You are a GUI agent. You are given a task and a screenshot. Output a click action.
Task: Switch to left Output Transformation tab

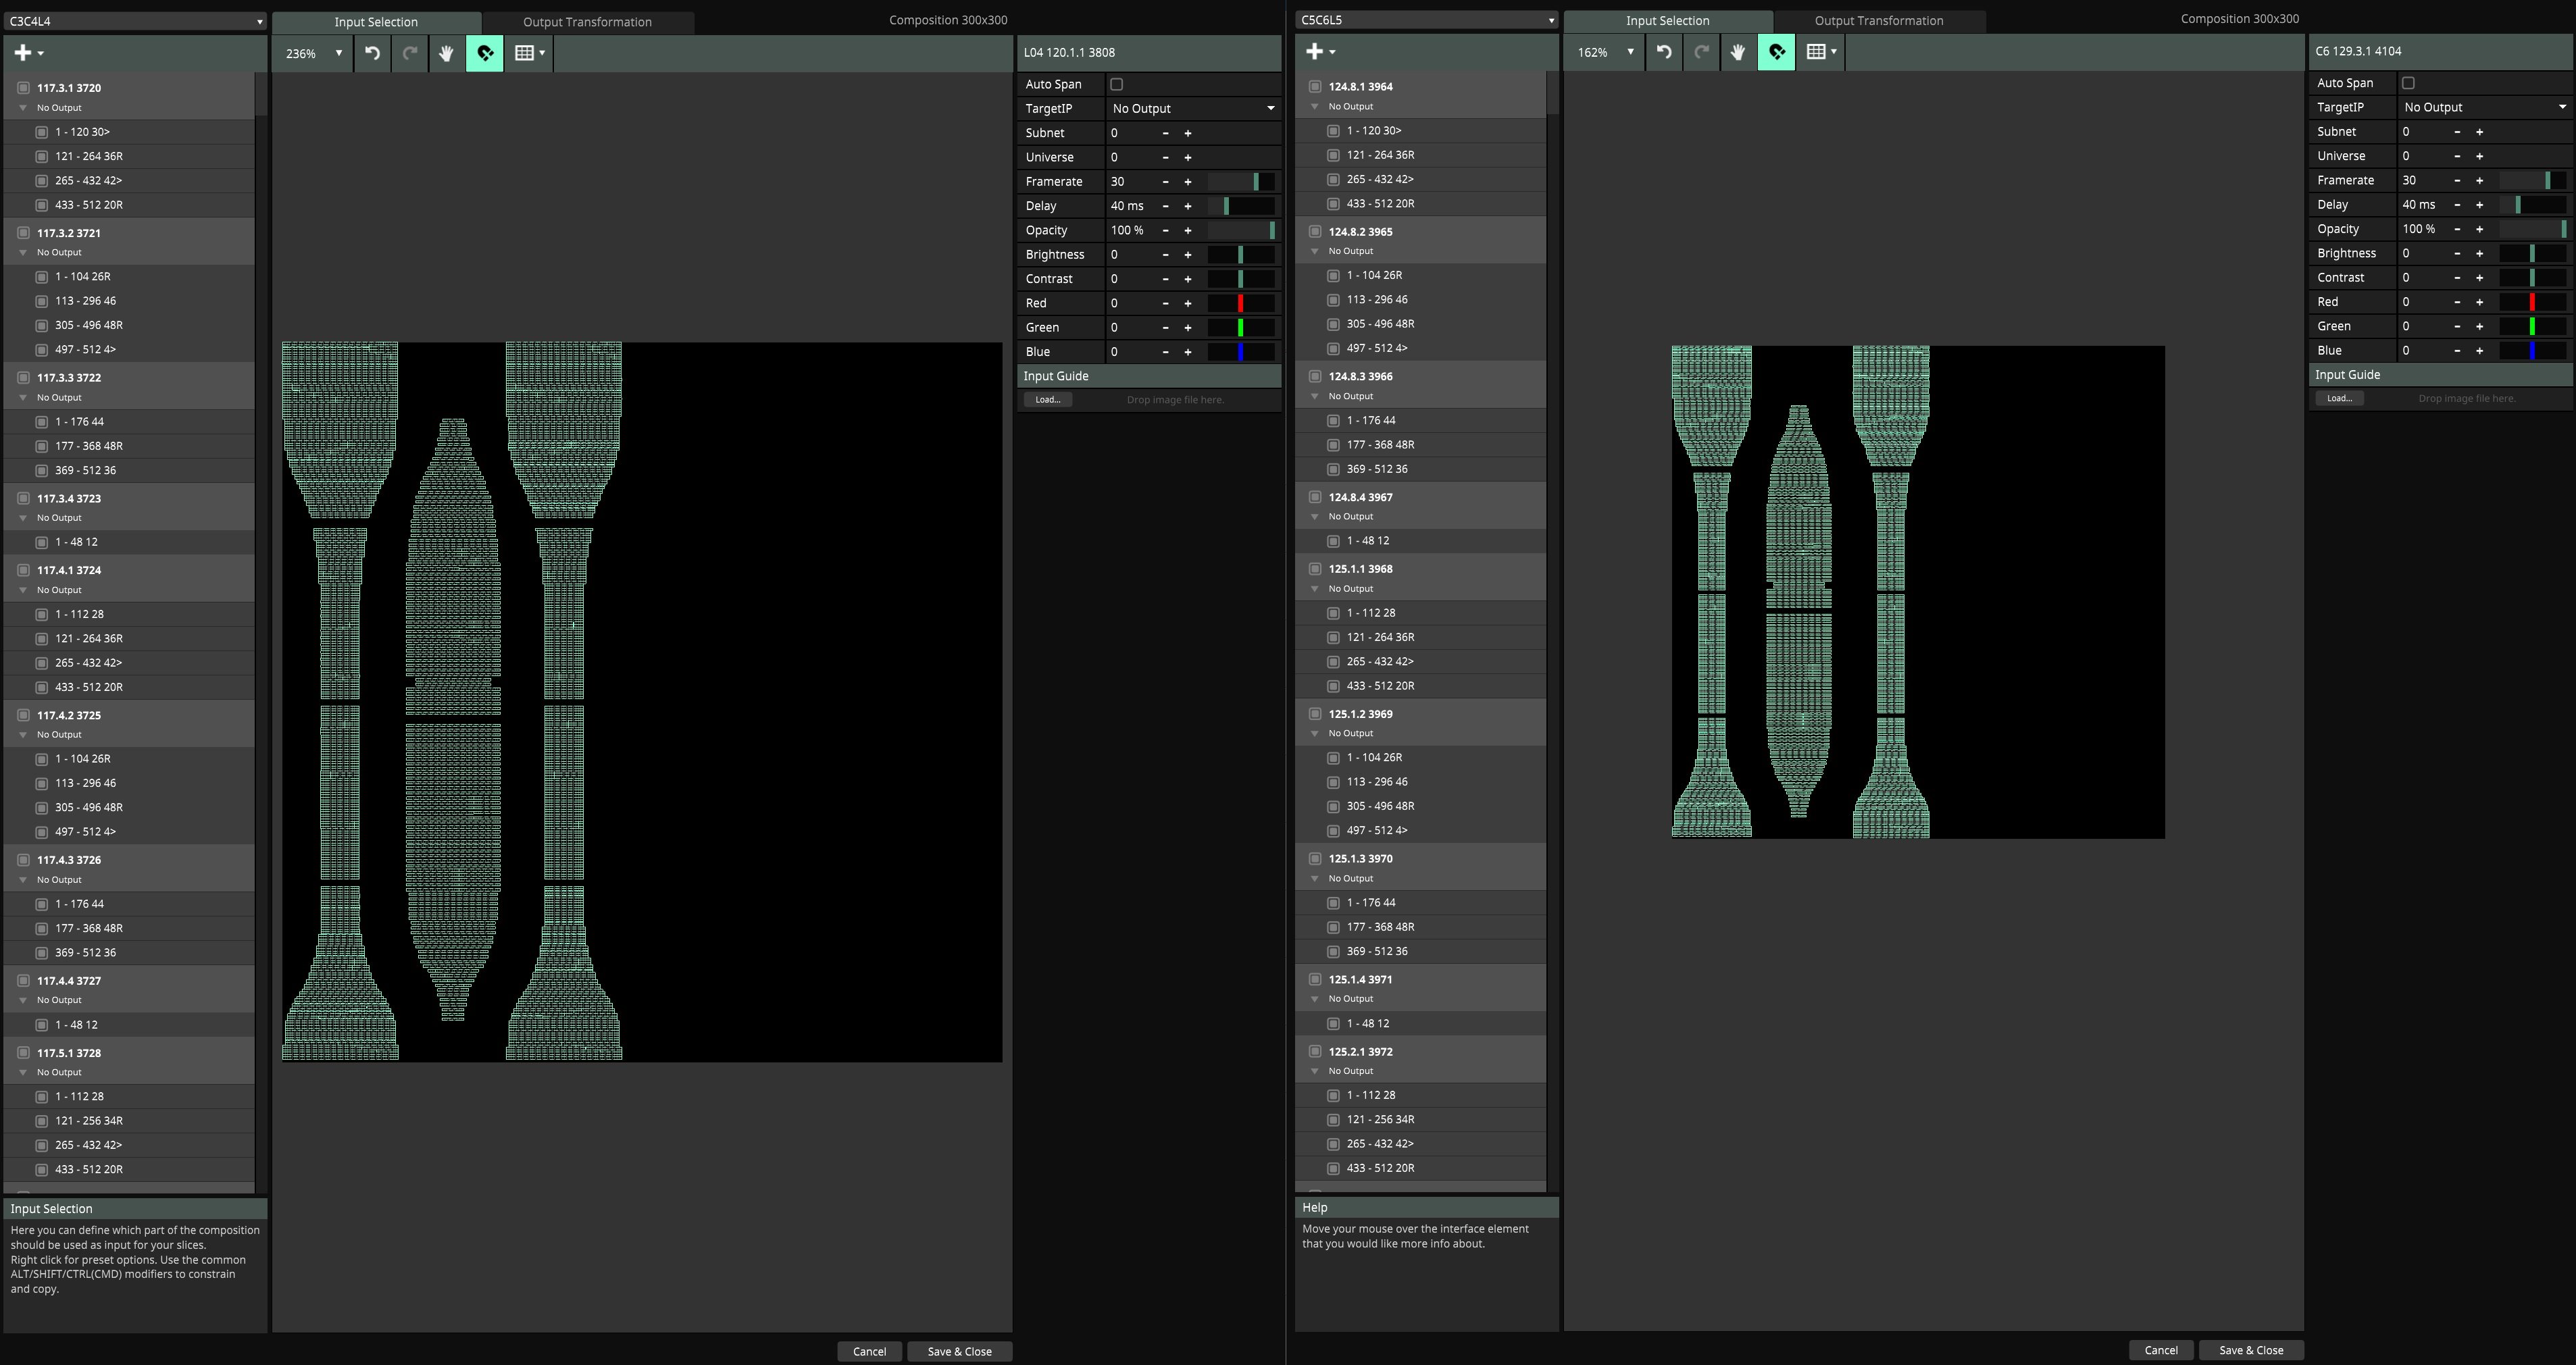[587, 22]
